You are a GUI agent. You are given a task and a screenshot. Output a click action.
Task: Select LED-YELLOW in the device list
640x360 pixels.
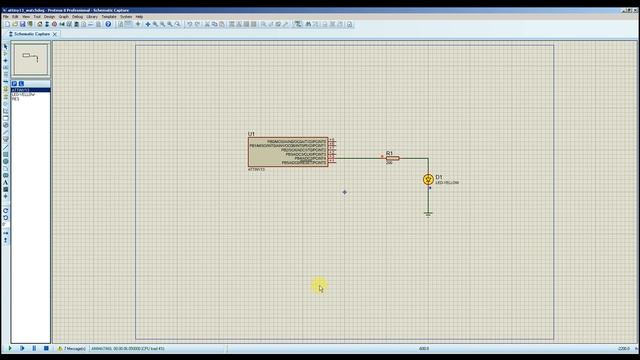(x=23, y=94)
